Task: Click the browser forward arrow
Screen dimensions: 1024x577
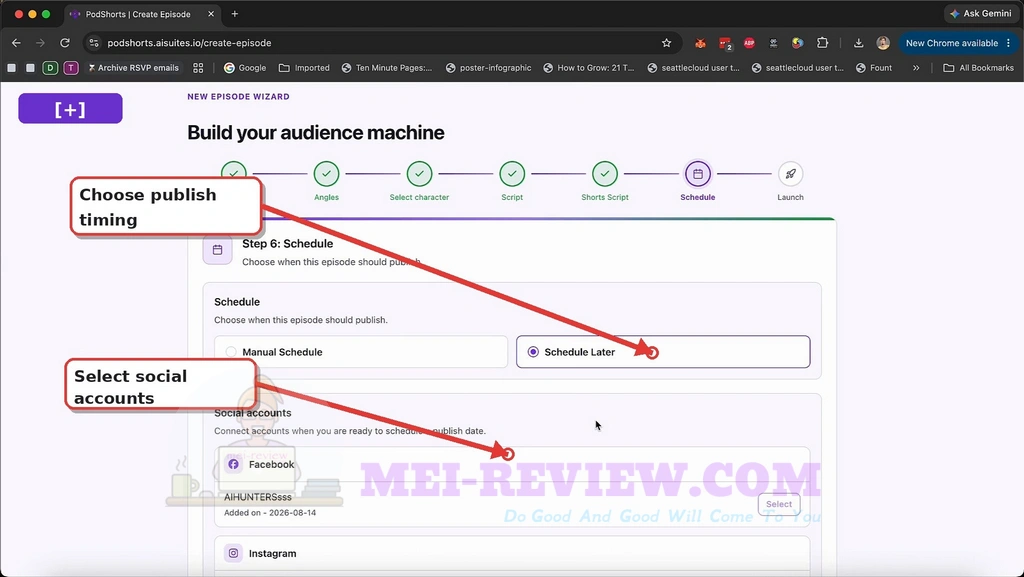Action: pyautogui.click(x=40, y=43)
